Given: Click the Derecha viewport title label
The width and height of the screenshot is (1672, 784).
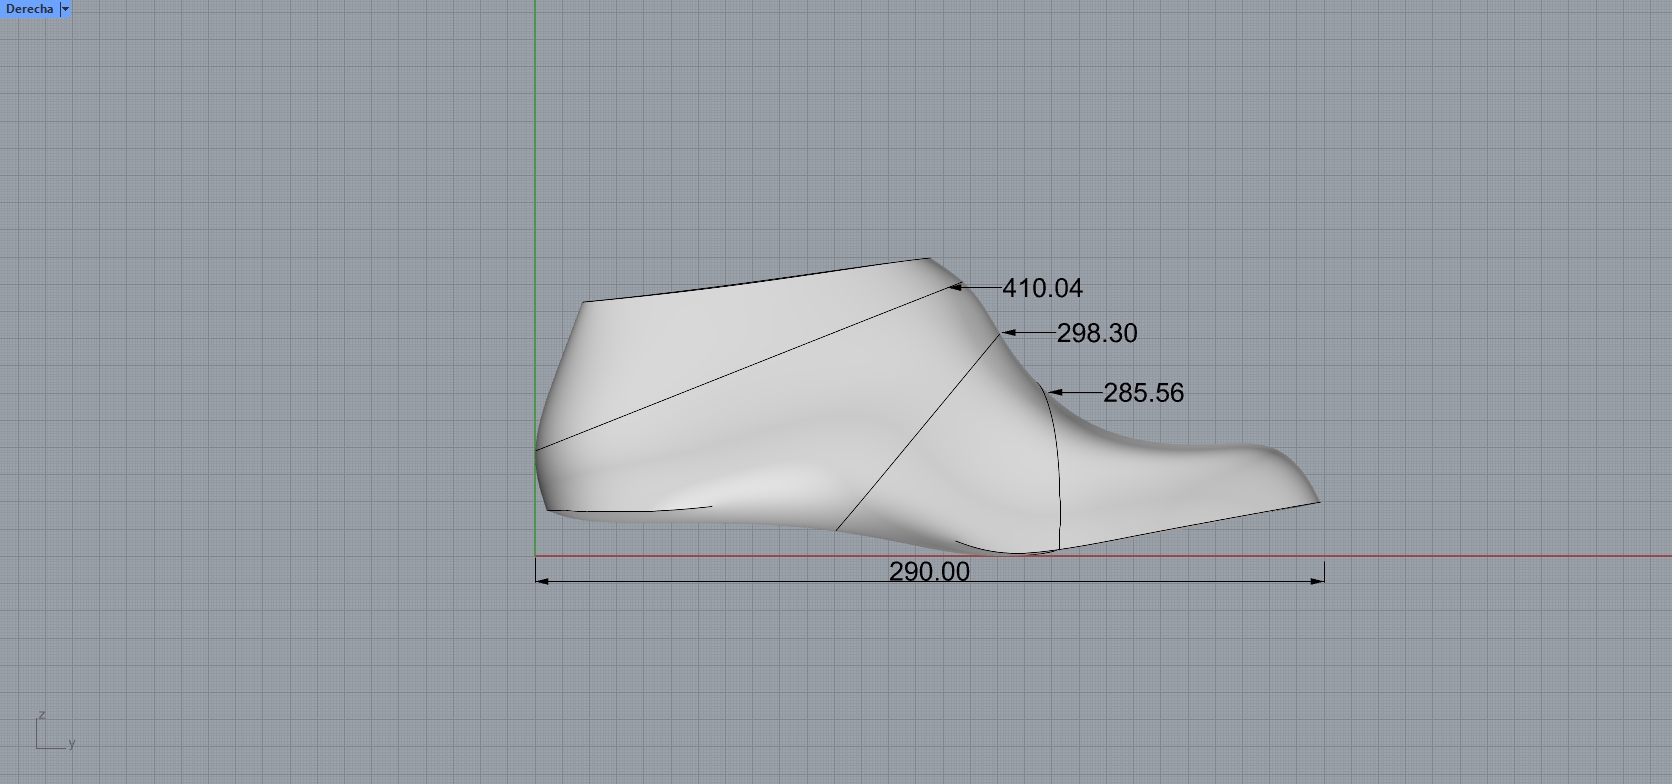Looking at the screenshot, I should coord(29,9).
